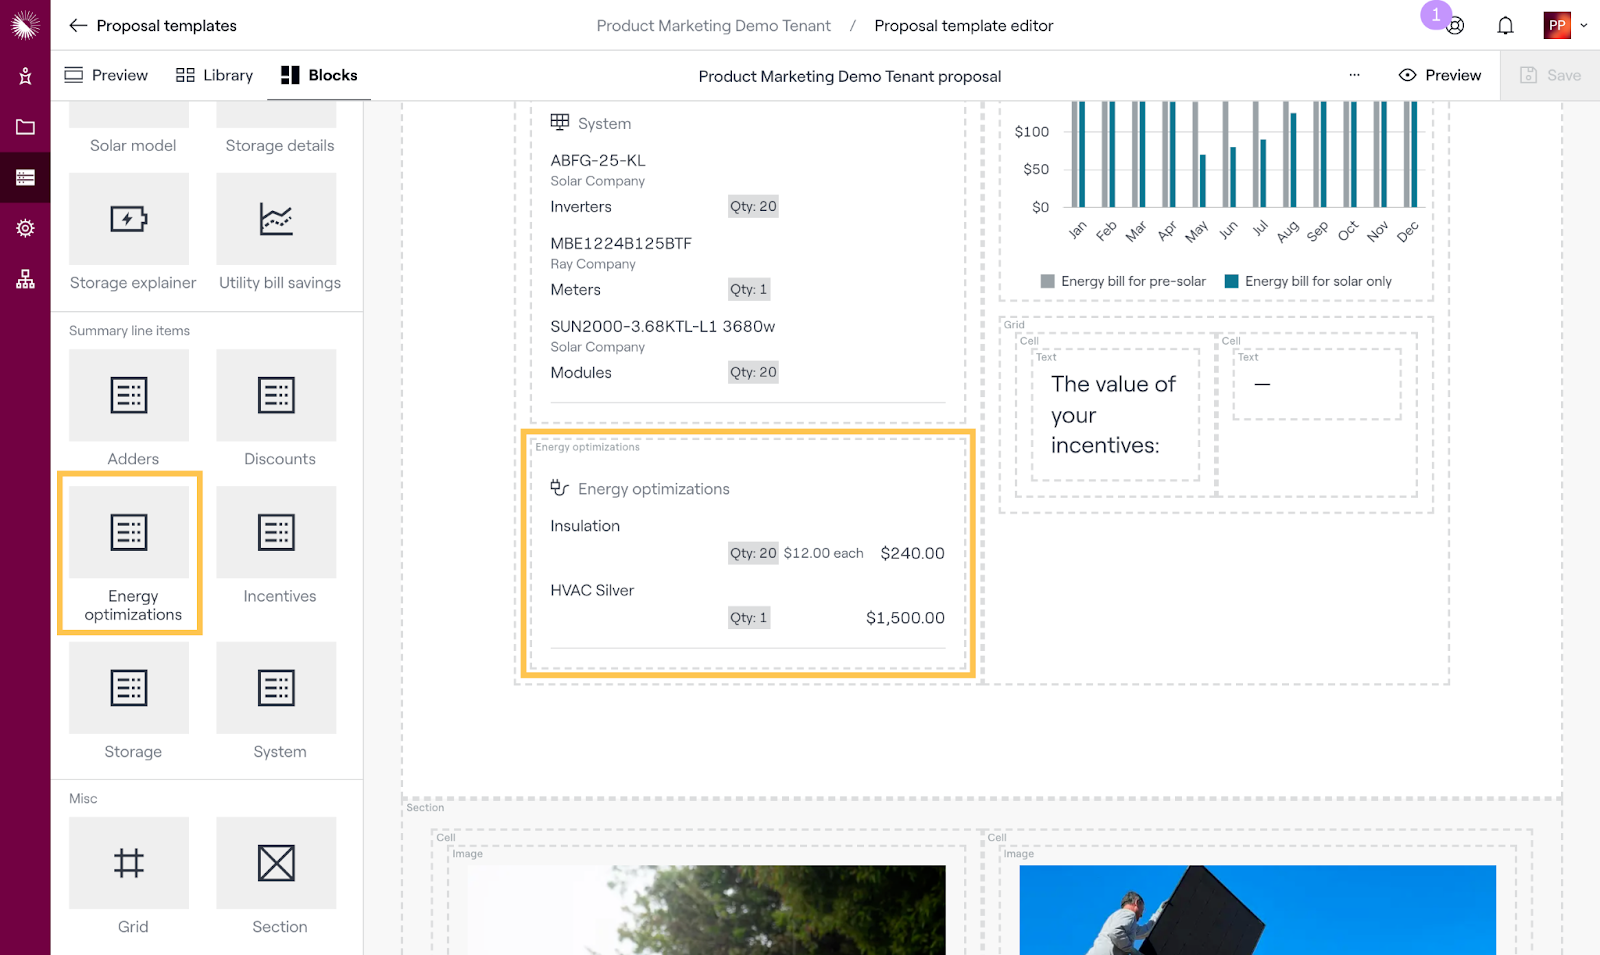1600x955 pixels.
Task: Click the solar installer image thumbnail
Action: (1257, 909)
